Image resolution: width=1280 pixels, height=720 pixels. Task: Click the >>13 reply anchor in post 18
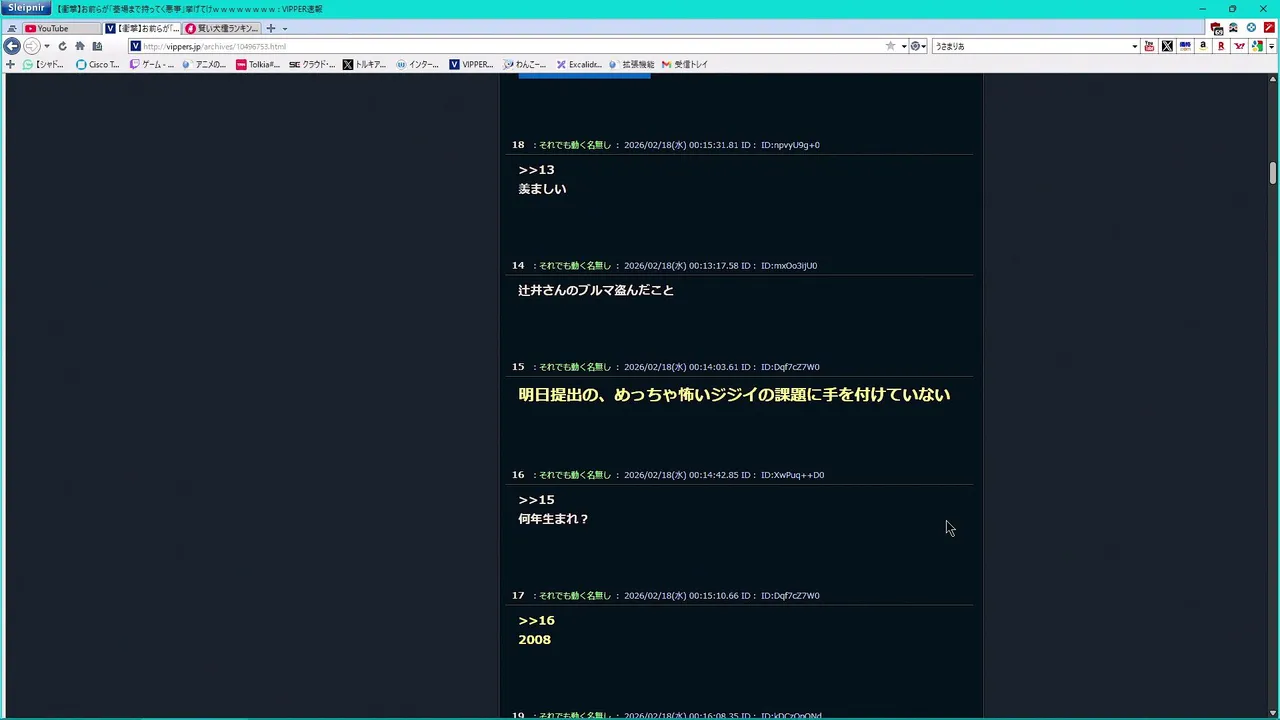536,170
